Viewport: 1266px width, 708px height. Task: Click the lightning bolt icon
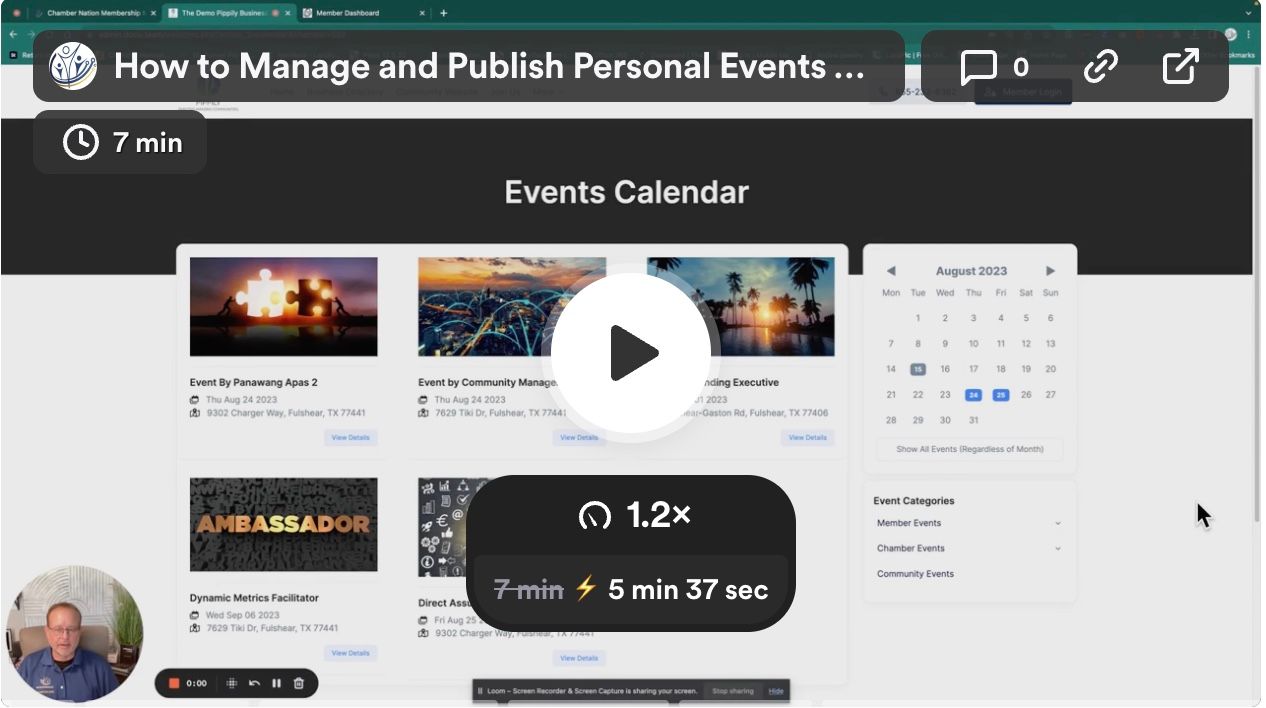point(586,589)
